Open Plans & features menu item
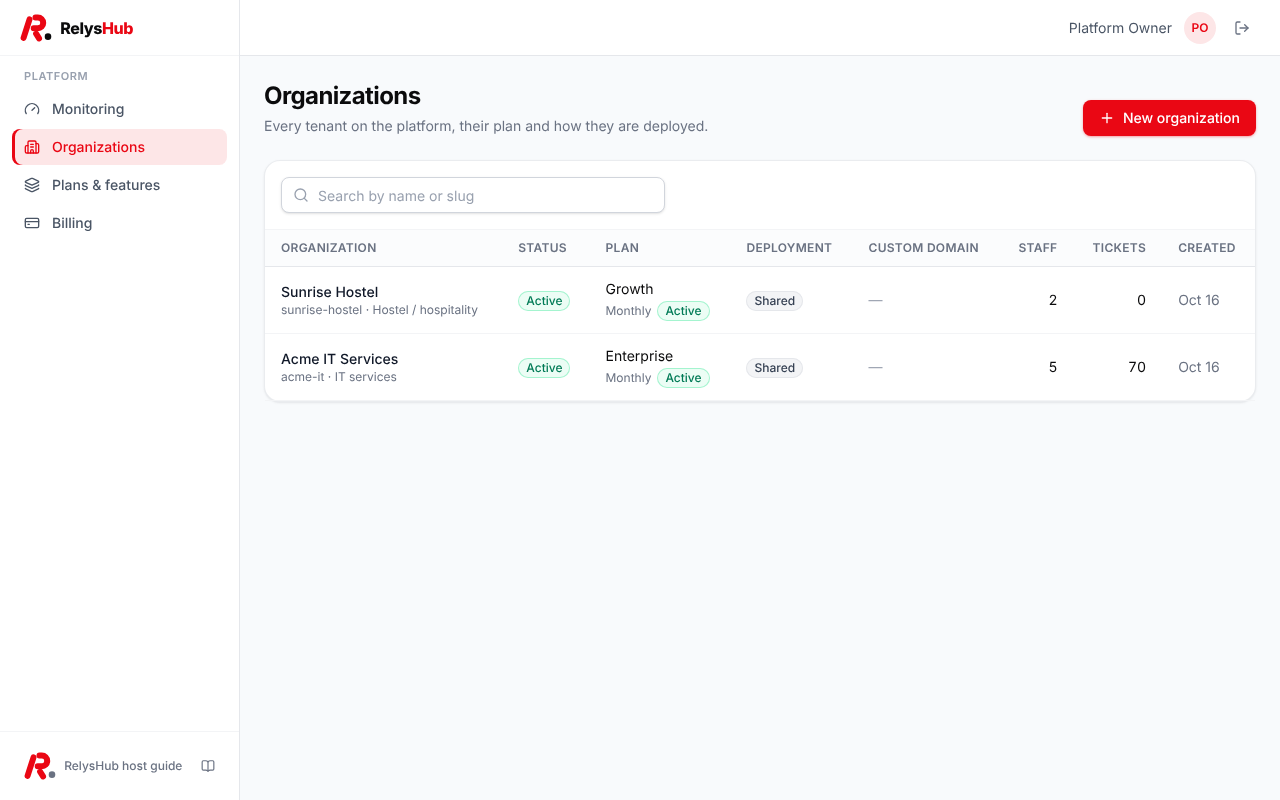The width and height of the screenshot is (1280, 800). [x=120, y=185]
